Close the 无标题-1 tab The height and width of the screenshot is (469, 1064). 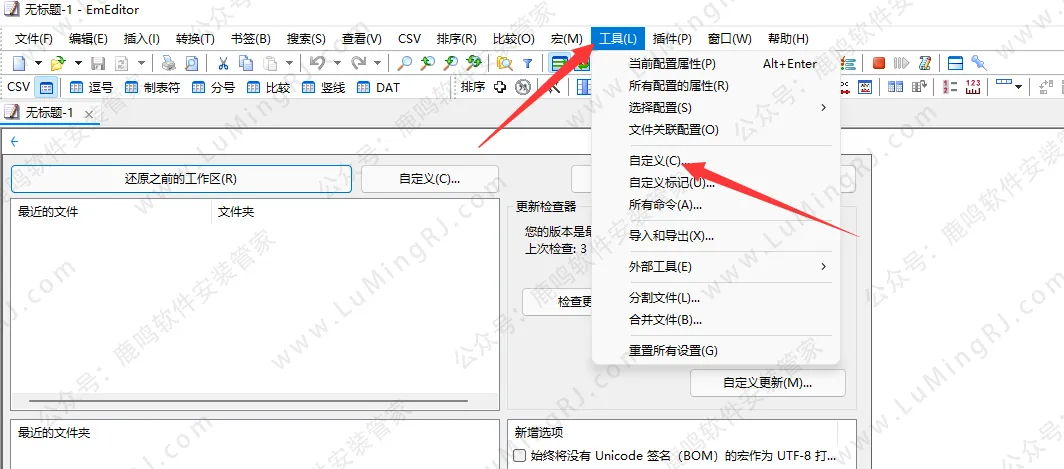[89, 114]
